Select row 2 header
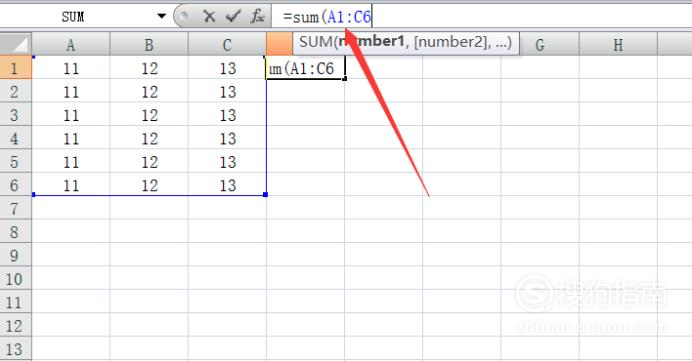The height and width of the screenshot is (361, 692). tap(15, 91)
